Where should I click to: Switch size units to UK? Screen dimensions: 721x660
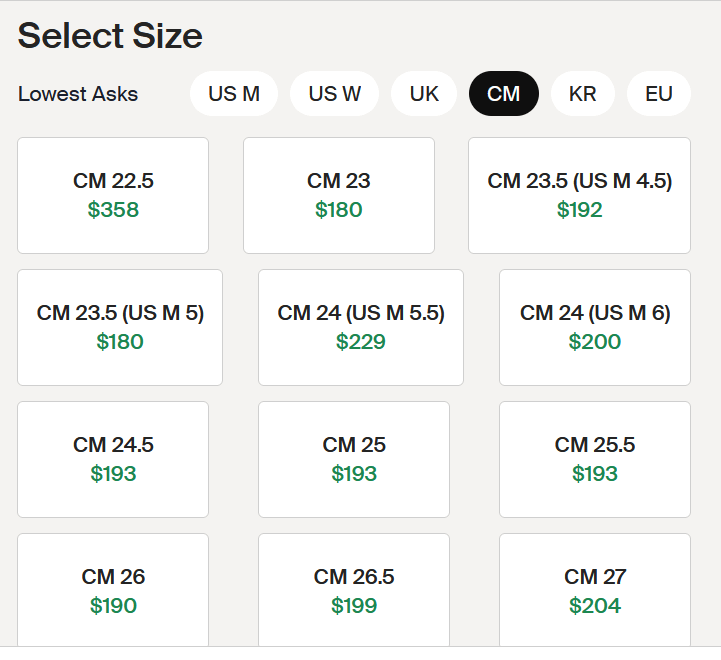pos(424,94)
